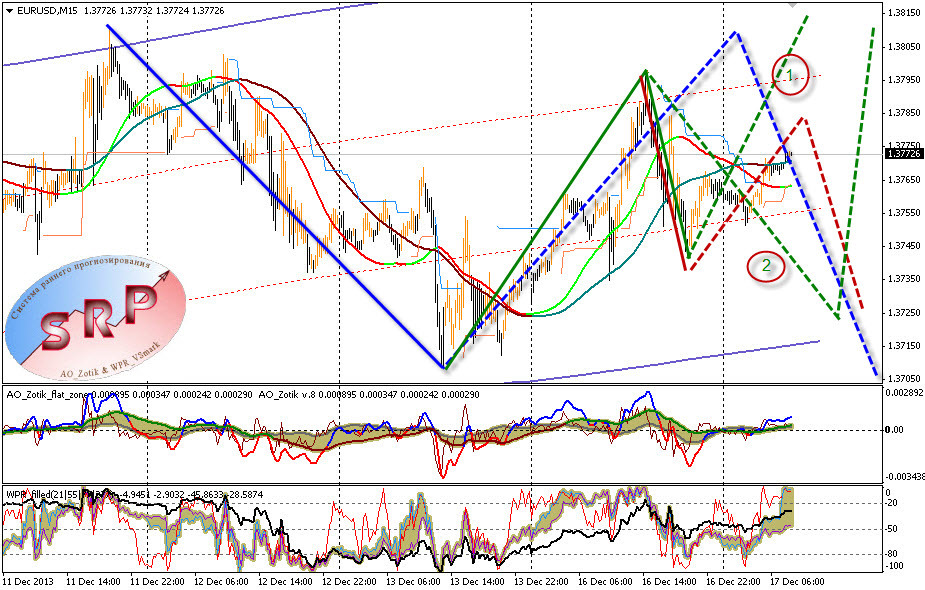Image resolution: width=925 pixels, height=590 pixels.
Task: Click the 17 Dec 06:00 time label
Action: [797, 581]
